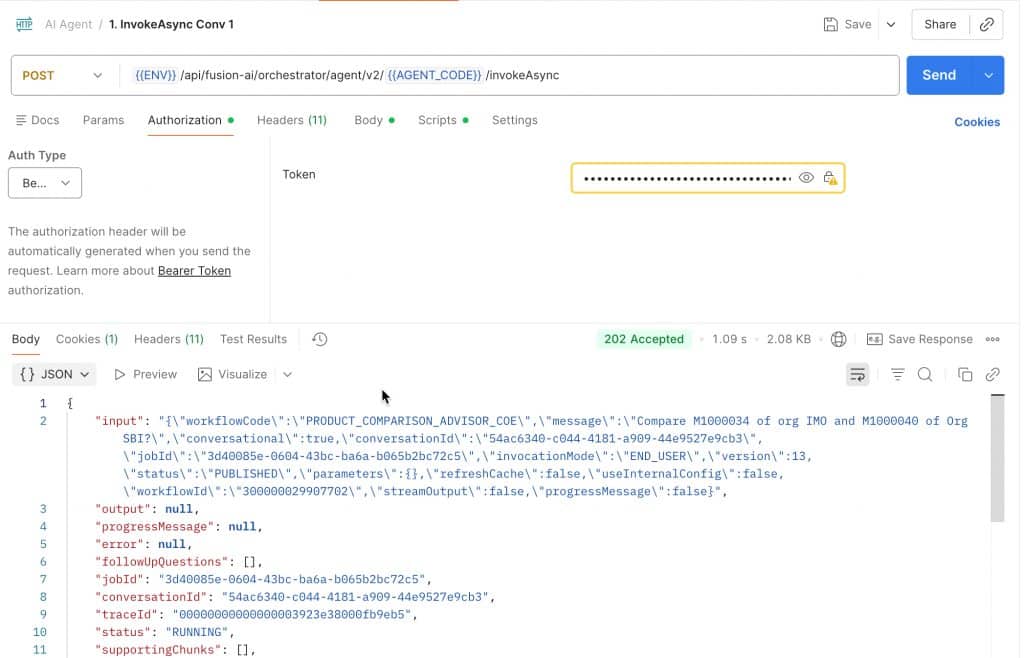Toggle word wrap in response body
Image resolution: width=1024 pixels, height=658 pixels.
(857, 374)
